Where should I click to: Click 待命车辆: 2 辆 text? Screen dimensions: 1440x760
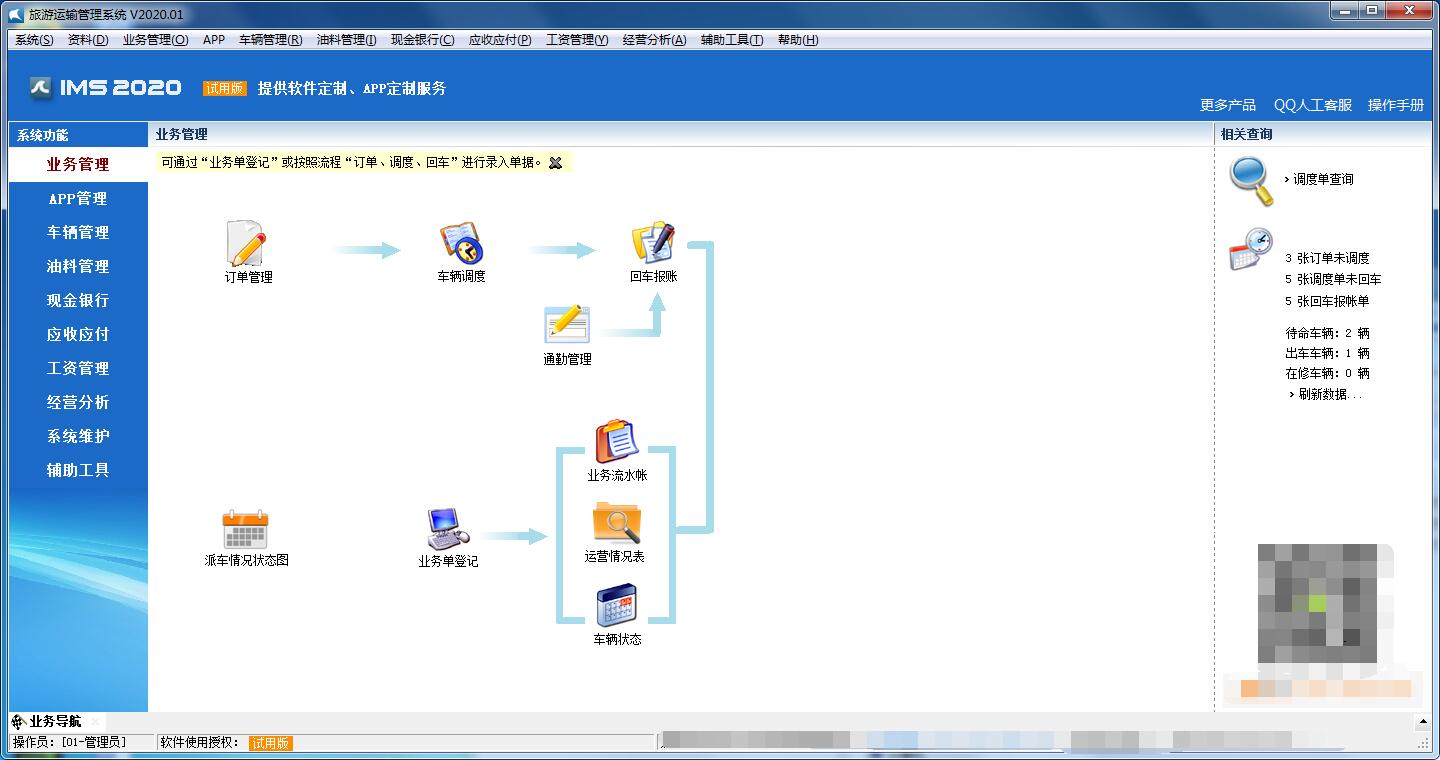tap(1327, 333)
